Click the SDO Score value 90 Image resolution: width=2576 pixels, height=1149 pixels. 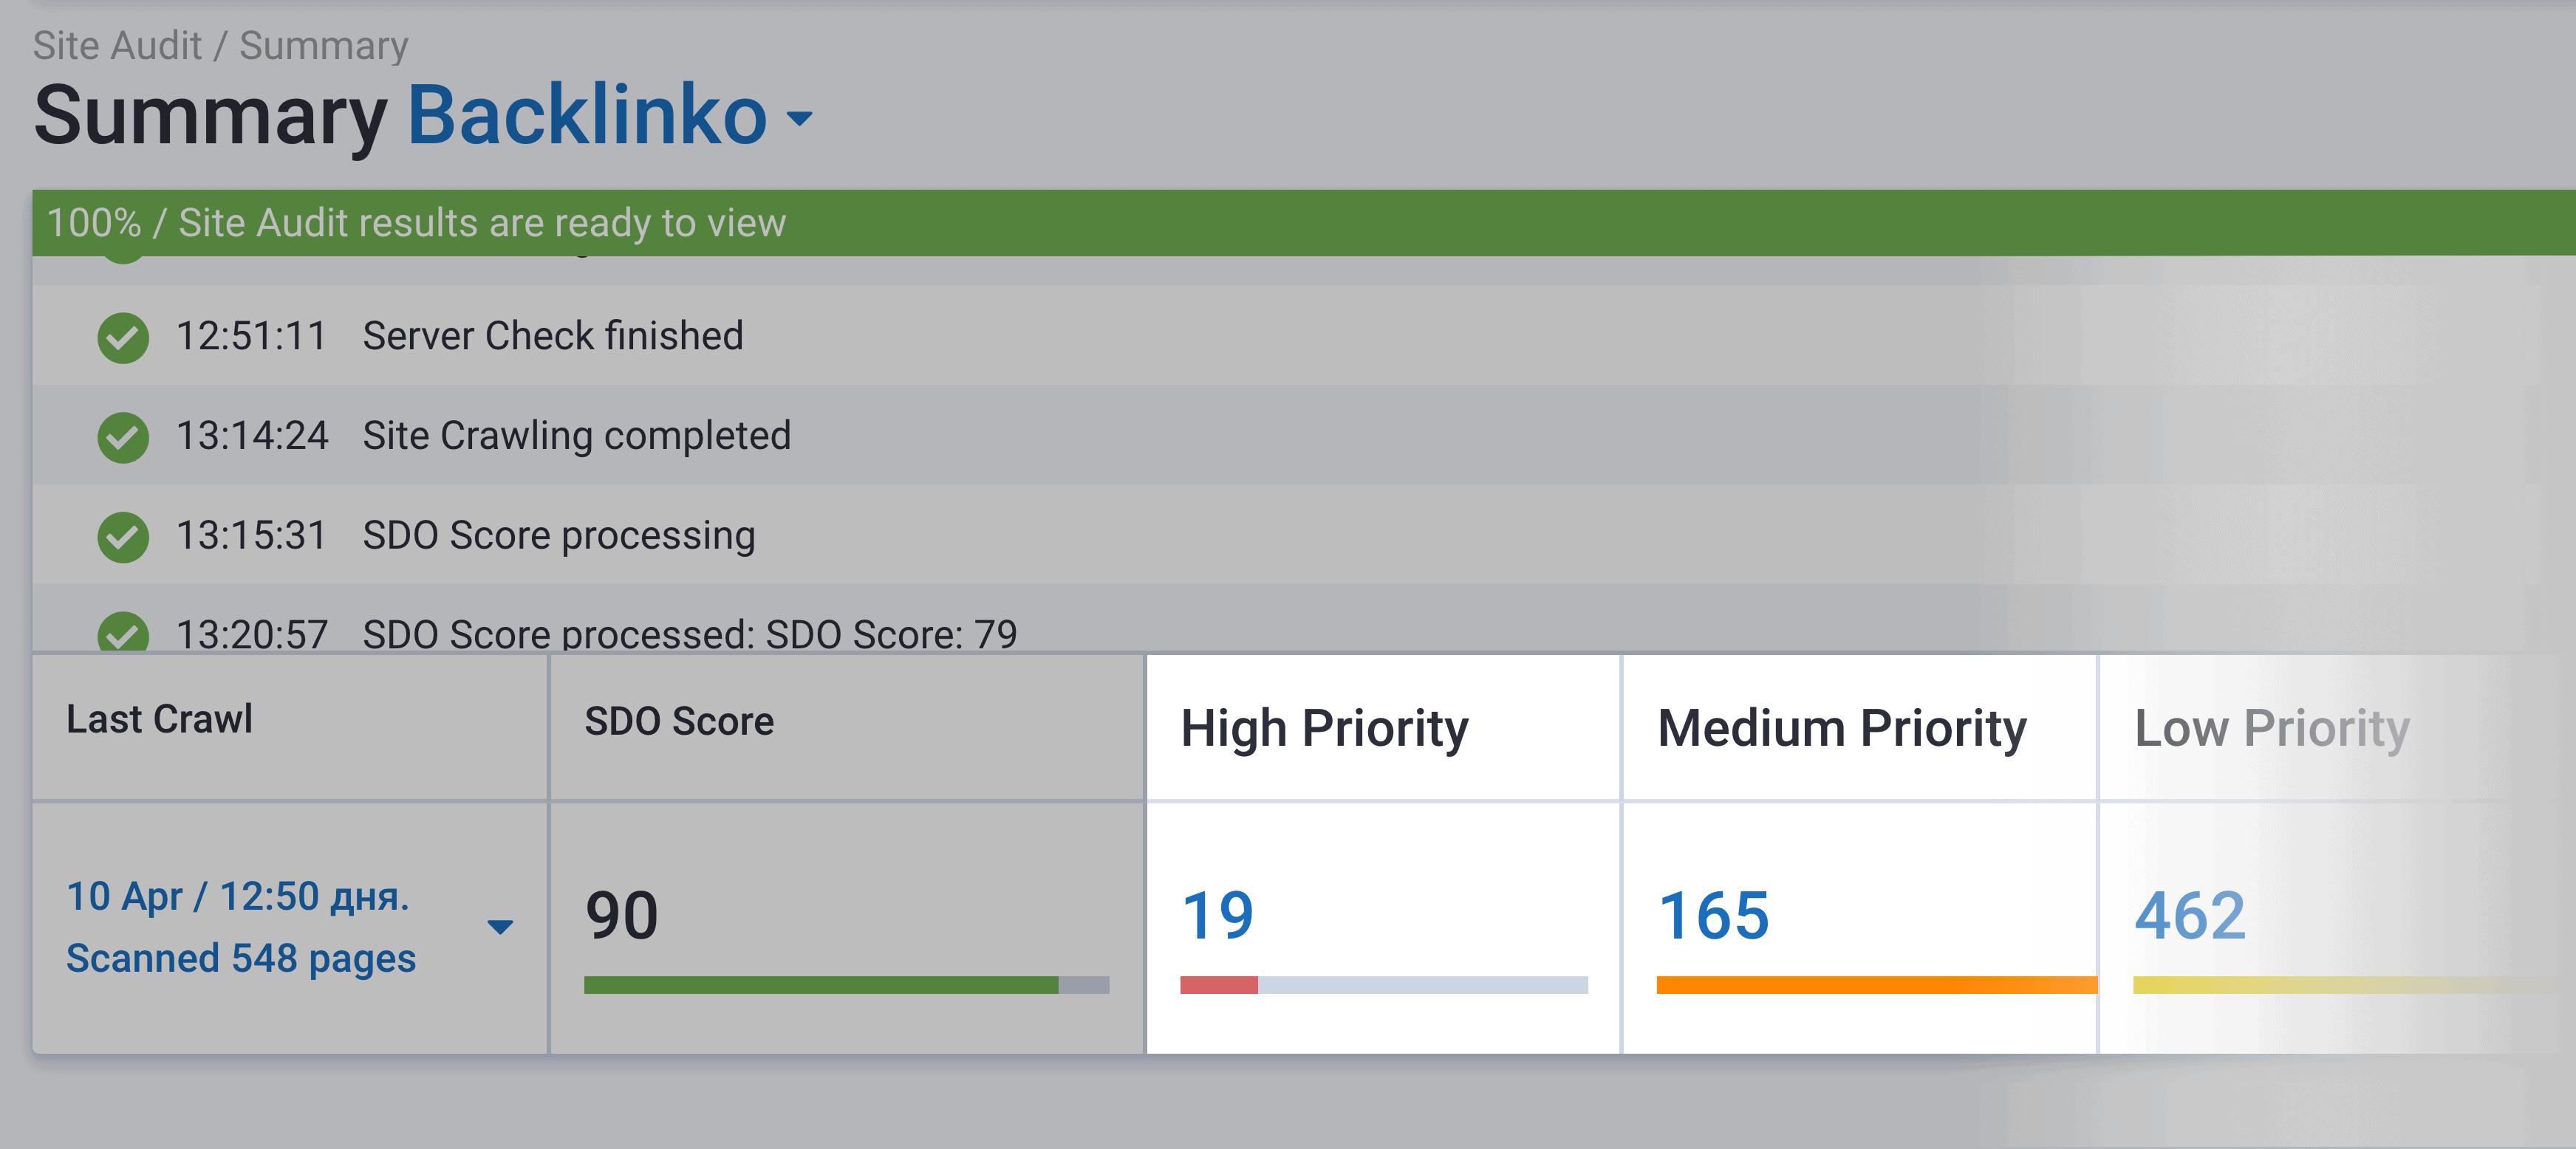[621, 916]
